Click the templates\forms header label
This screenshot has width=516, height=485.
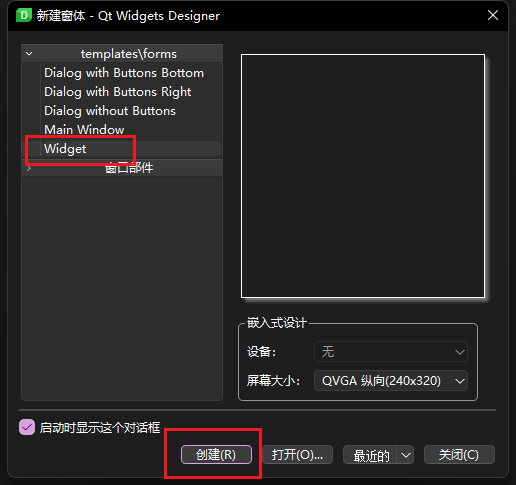(129, 54)
